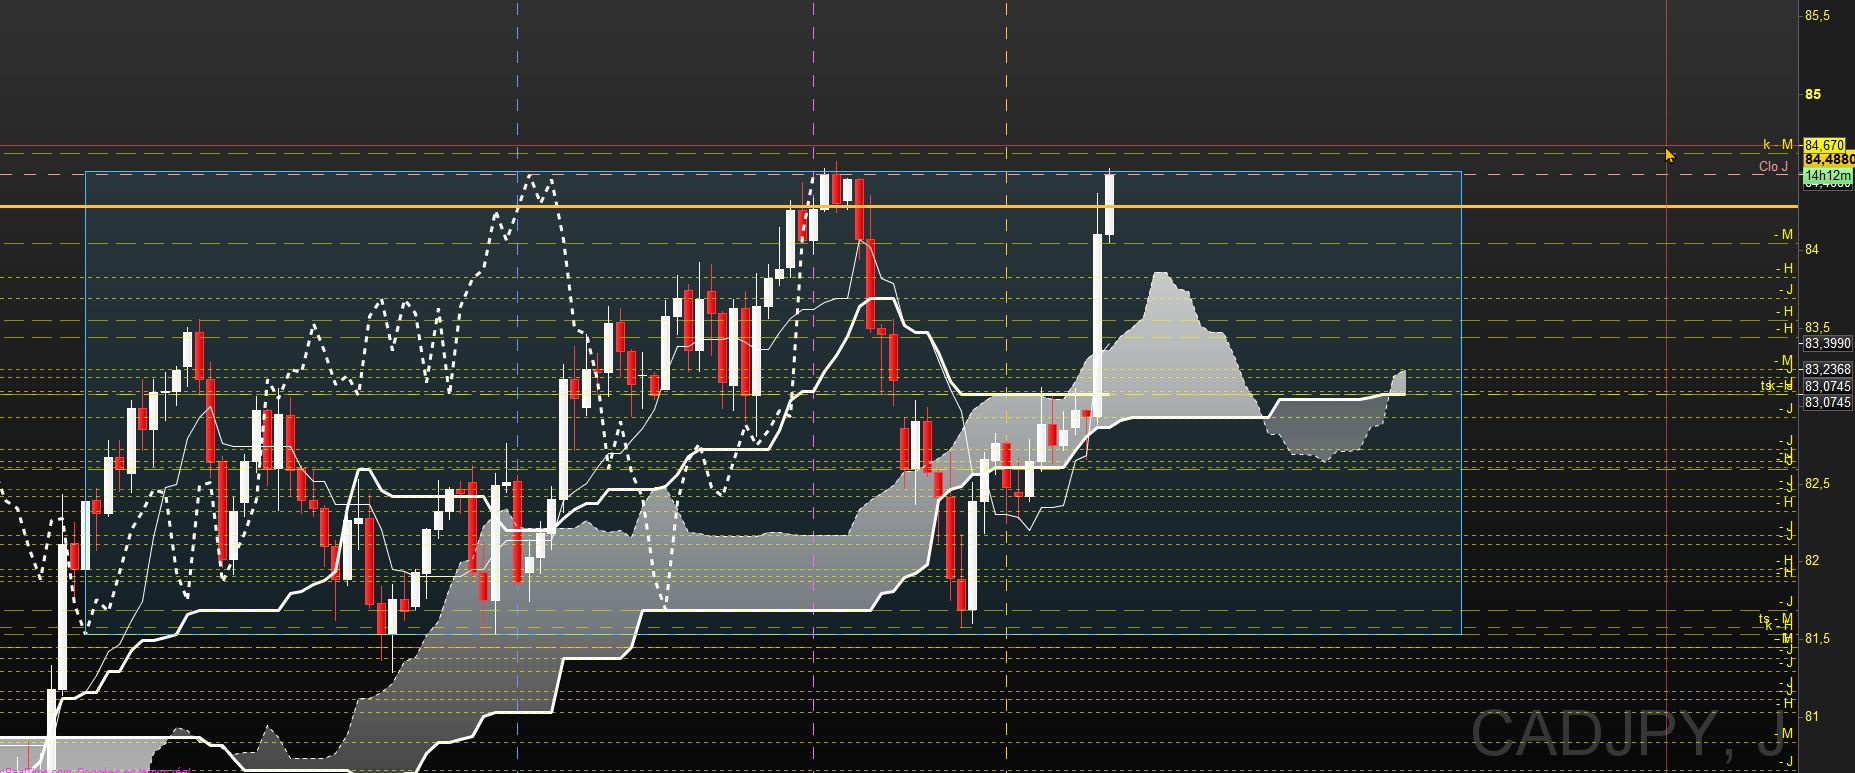Select the thick orange horizontal line
Screen dimensions: 1855x773
click(899, 207)
